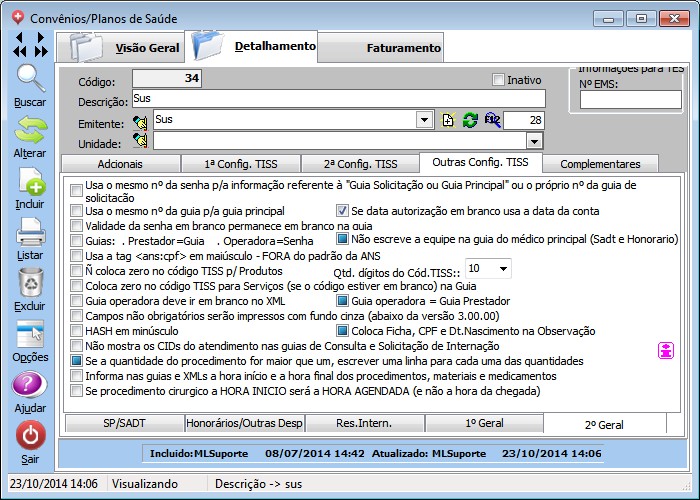Expand the Emitente dropdown
The image size is (700, 500).
tap(424, 120)
